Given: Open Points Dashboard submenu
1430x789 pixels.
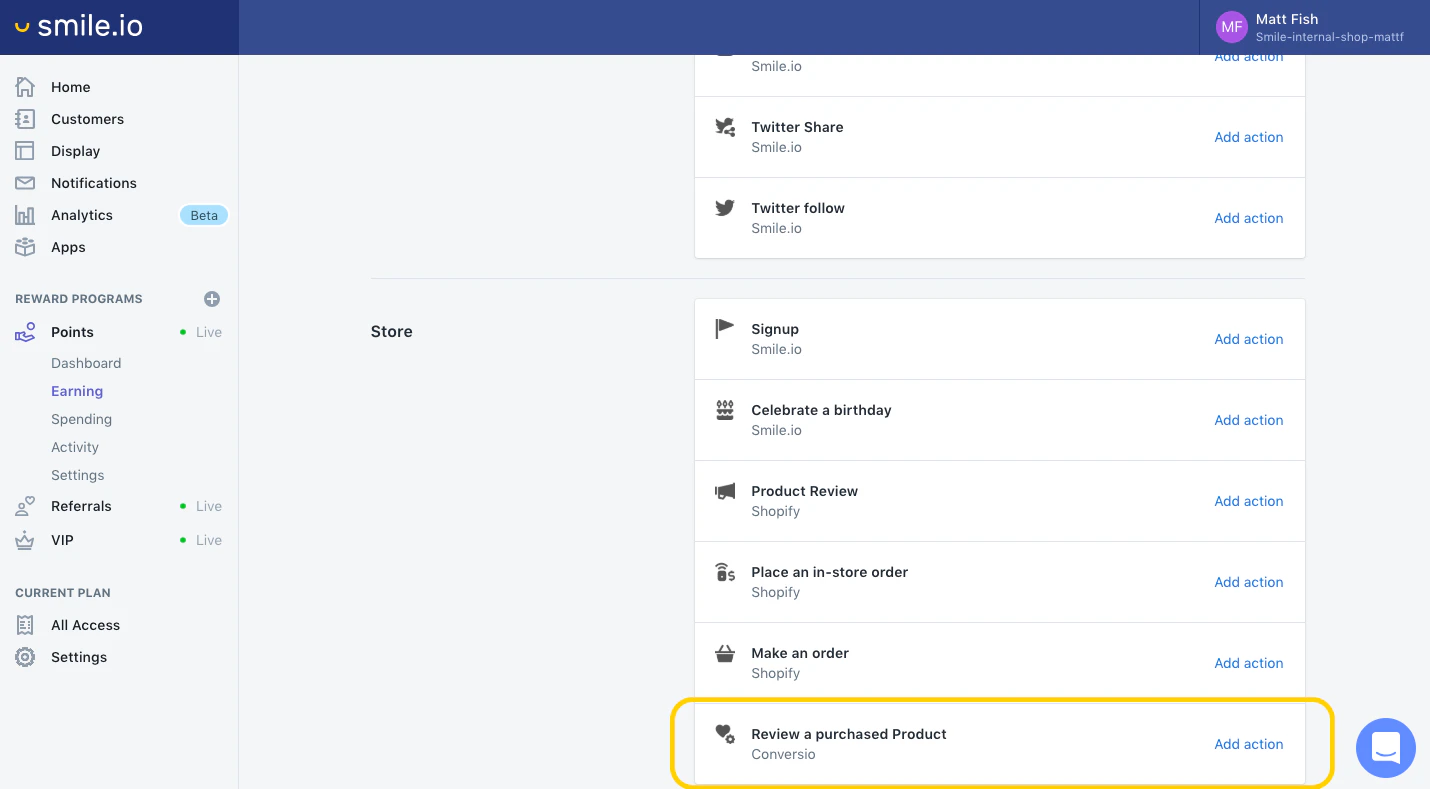Looking at the screenshot, I should [x=86, y=363].
